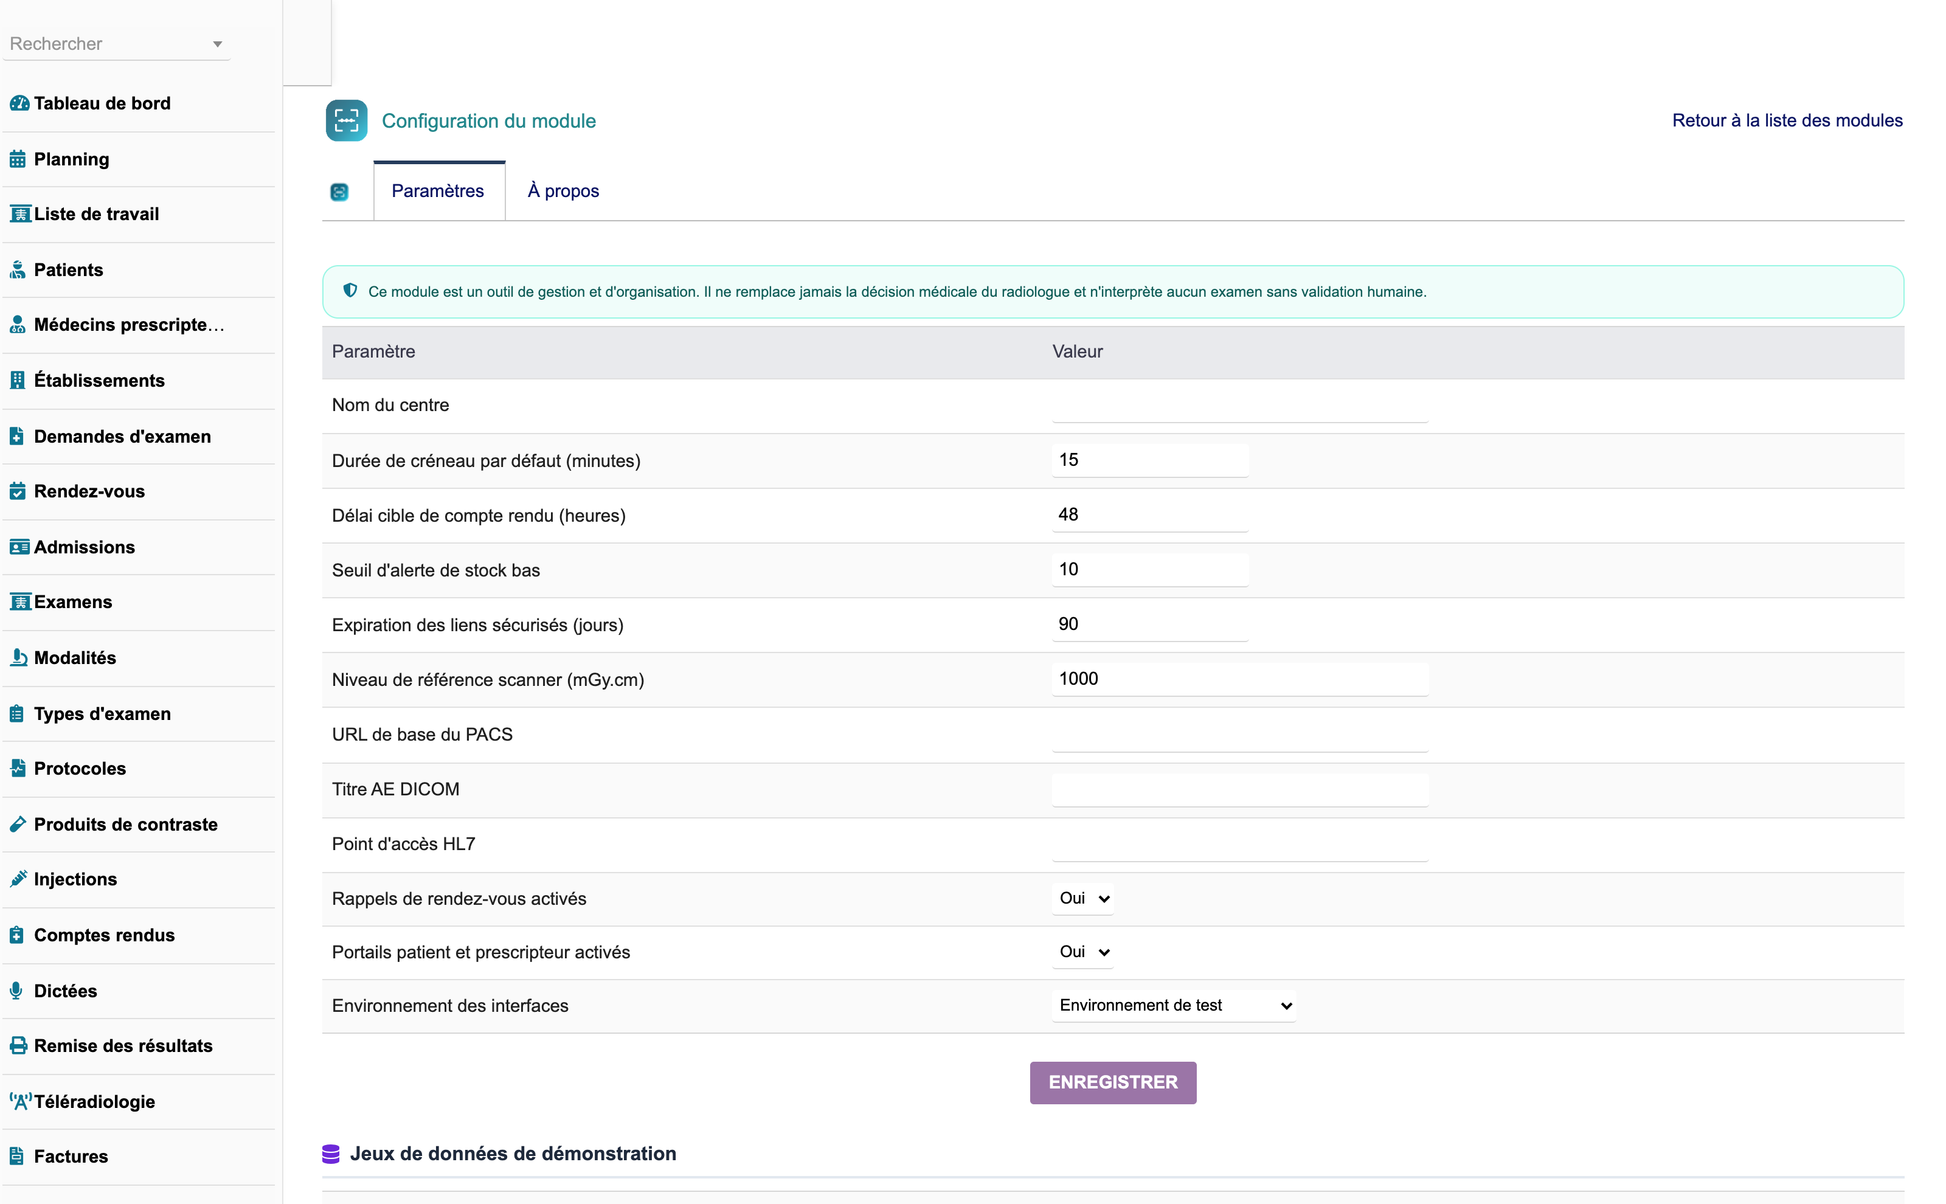Click Expiration des liens sécurisés field

pos(1150,624)
